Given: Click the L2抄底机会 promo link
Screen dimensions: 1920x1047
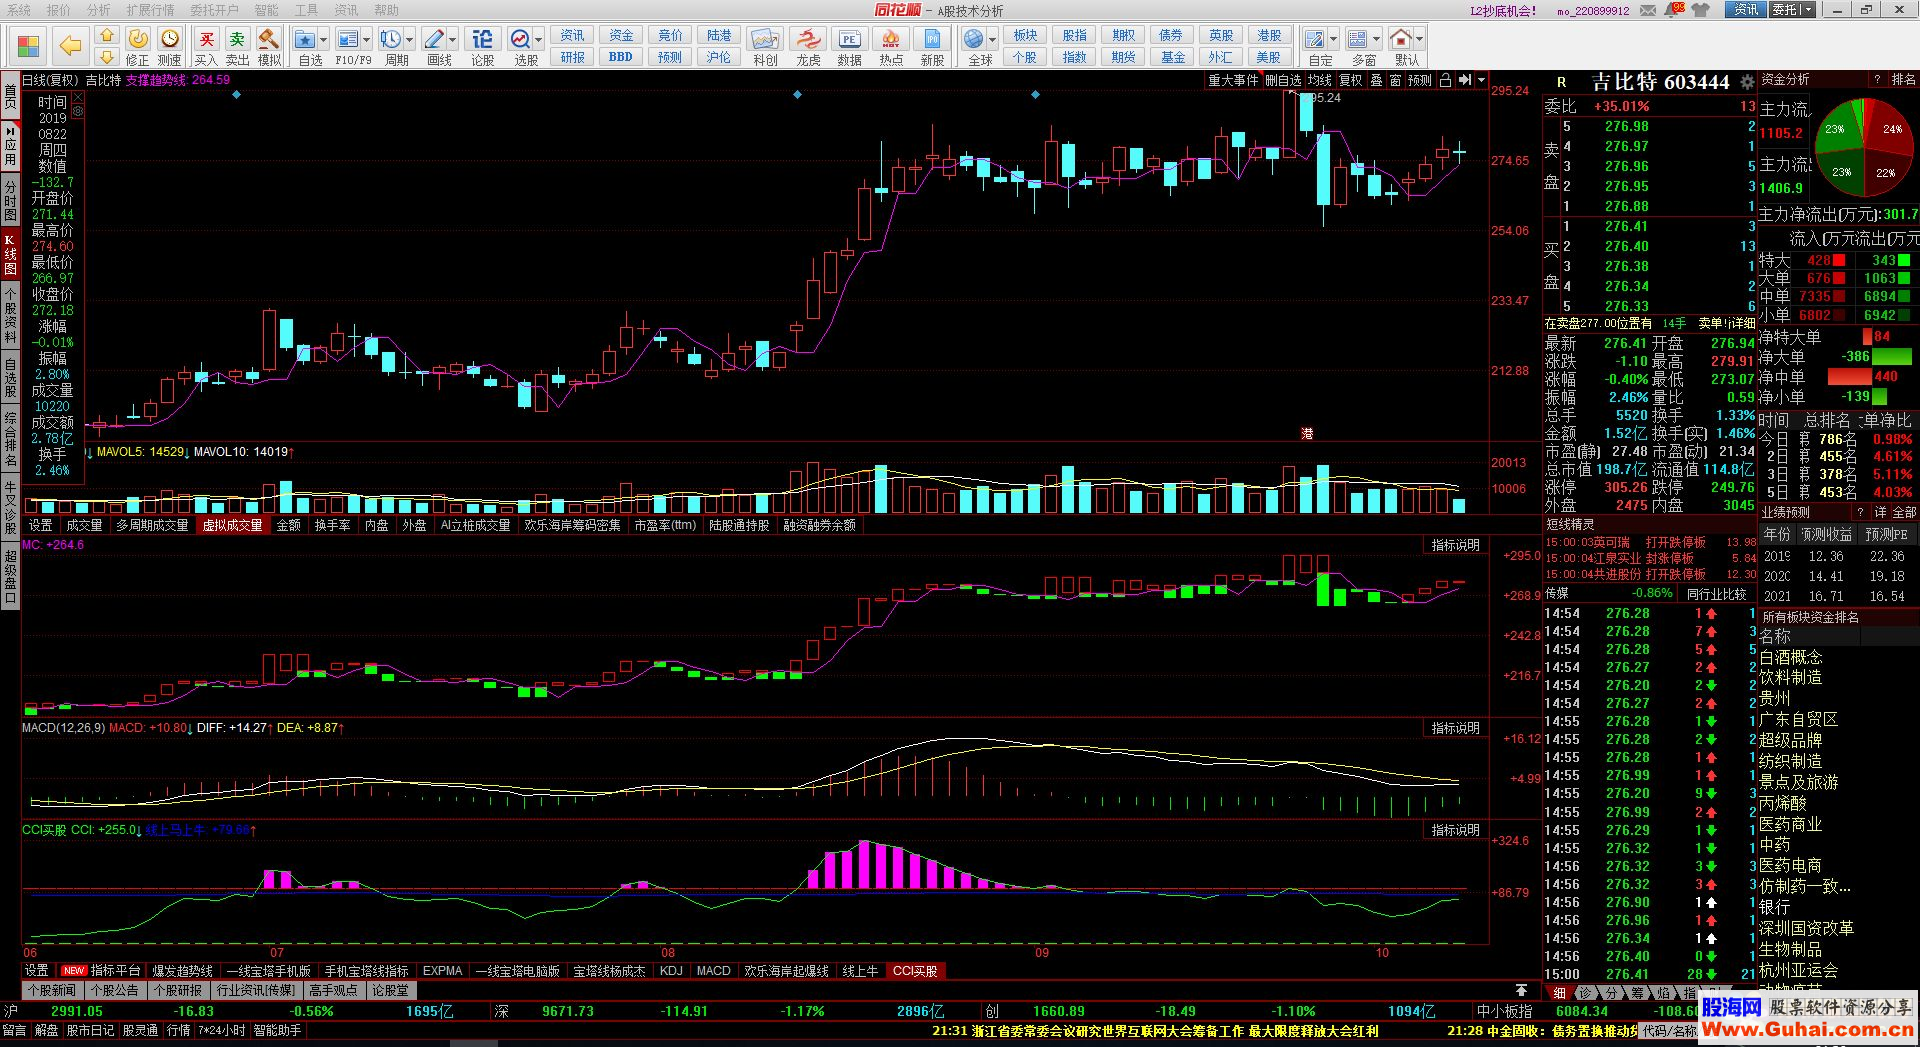Looking at the screenshot, I should (x=1503, y=10).
